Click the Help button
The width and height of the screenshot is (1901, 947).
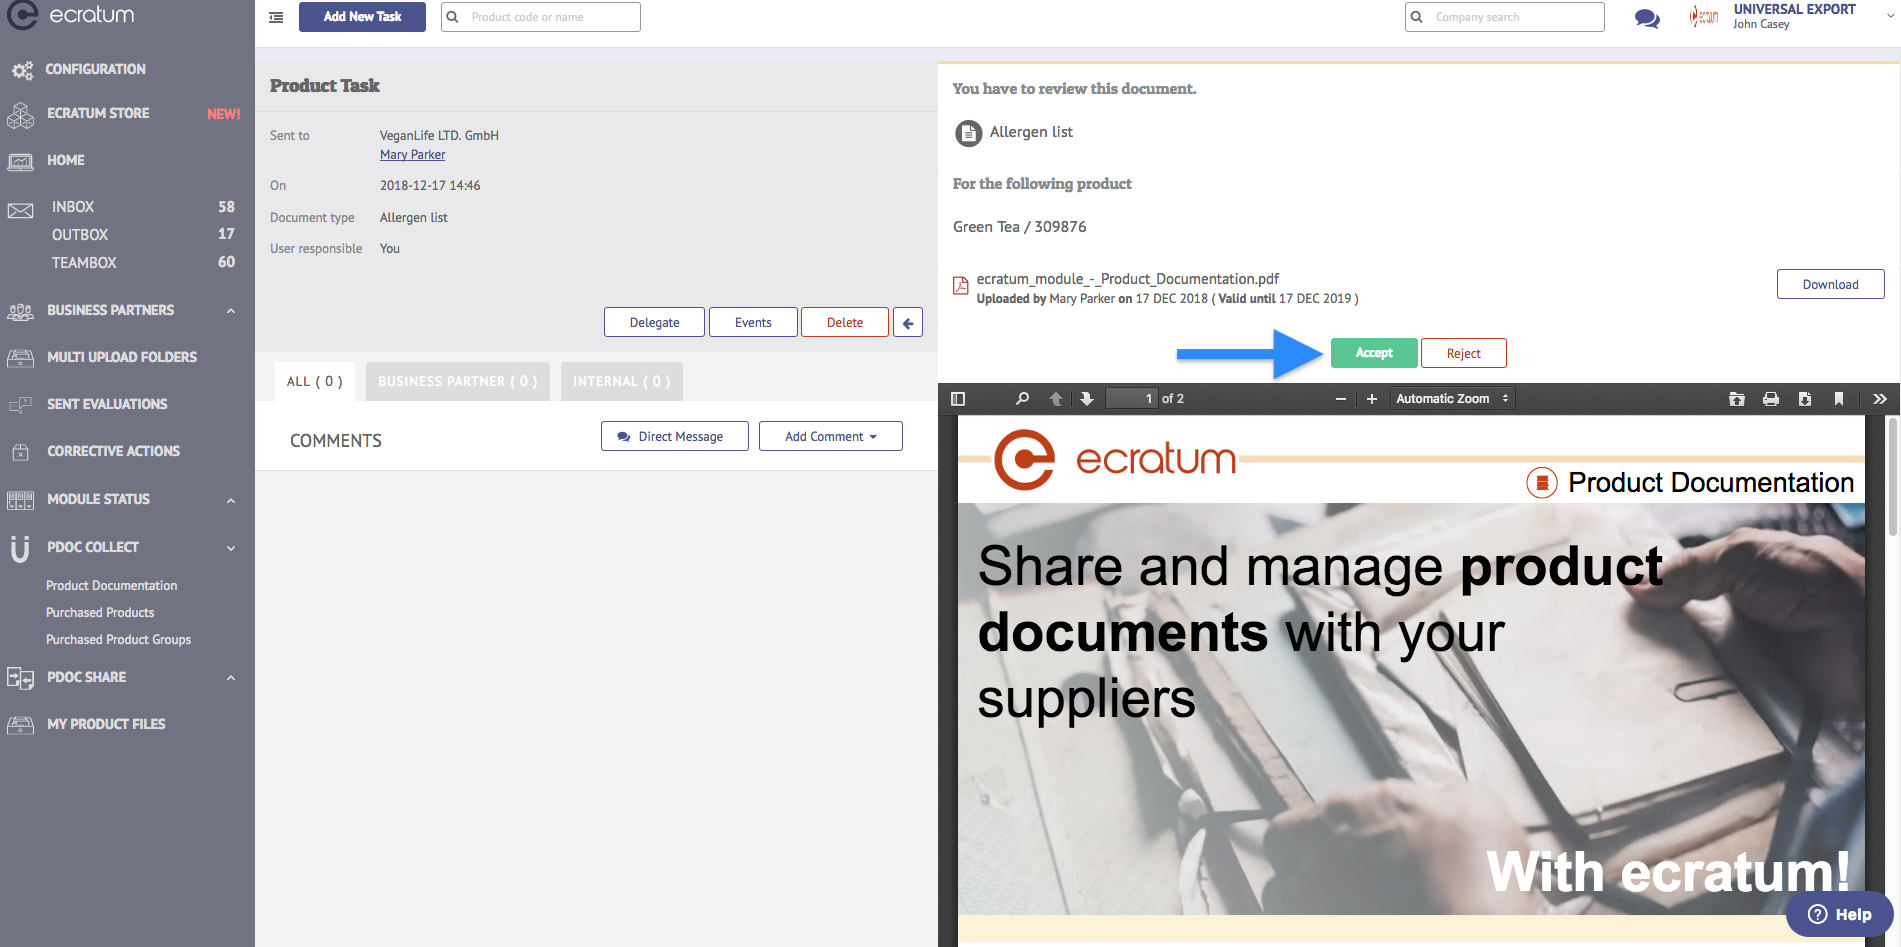tap(1840, 915)
